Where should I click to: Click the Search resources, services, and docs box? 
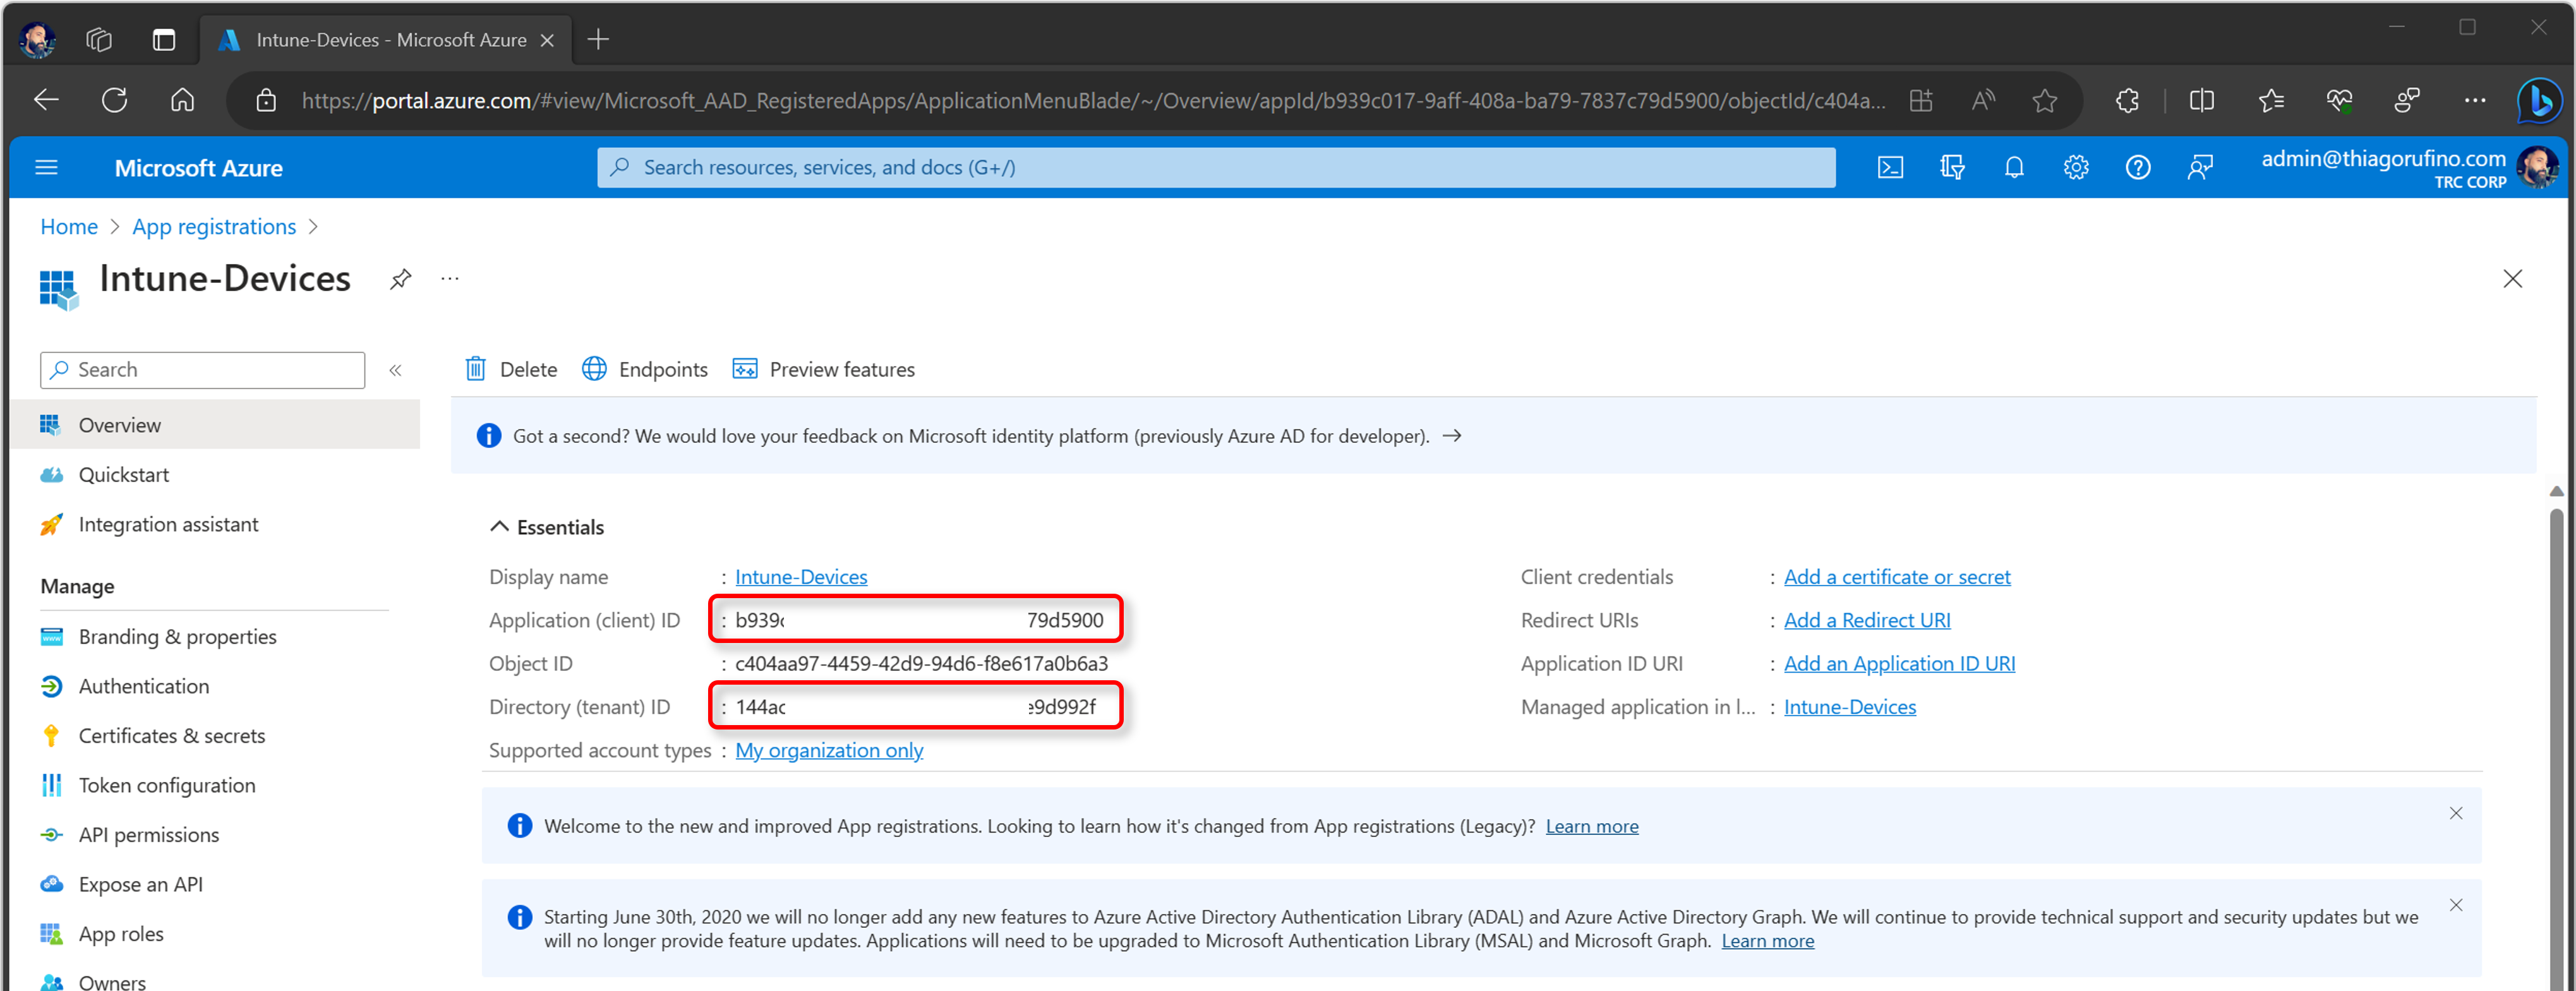[1216, 167]
